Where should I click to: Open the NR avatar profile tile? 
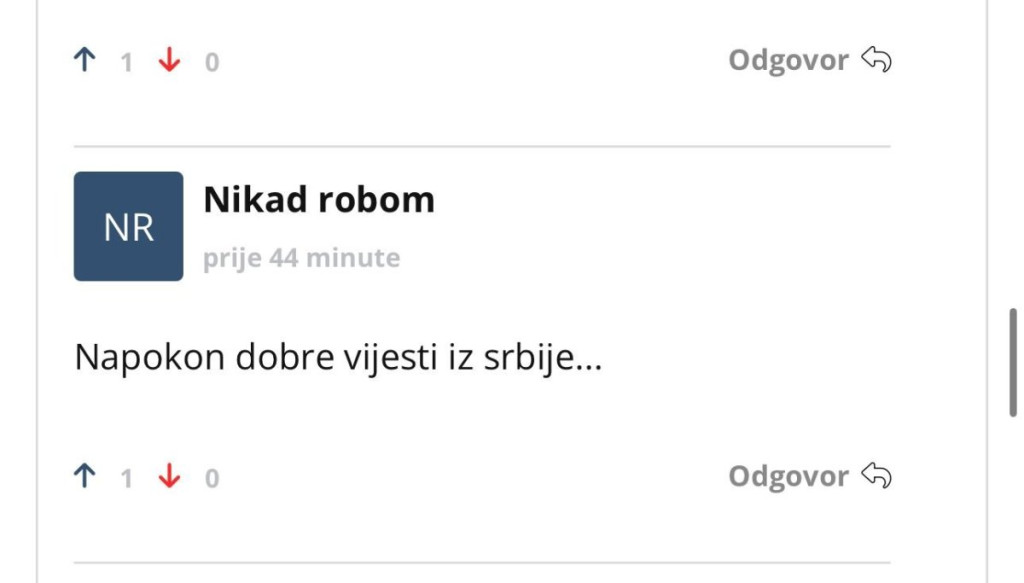tap(129, 227)
